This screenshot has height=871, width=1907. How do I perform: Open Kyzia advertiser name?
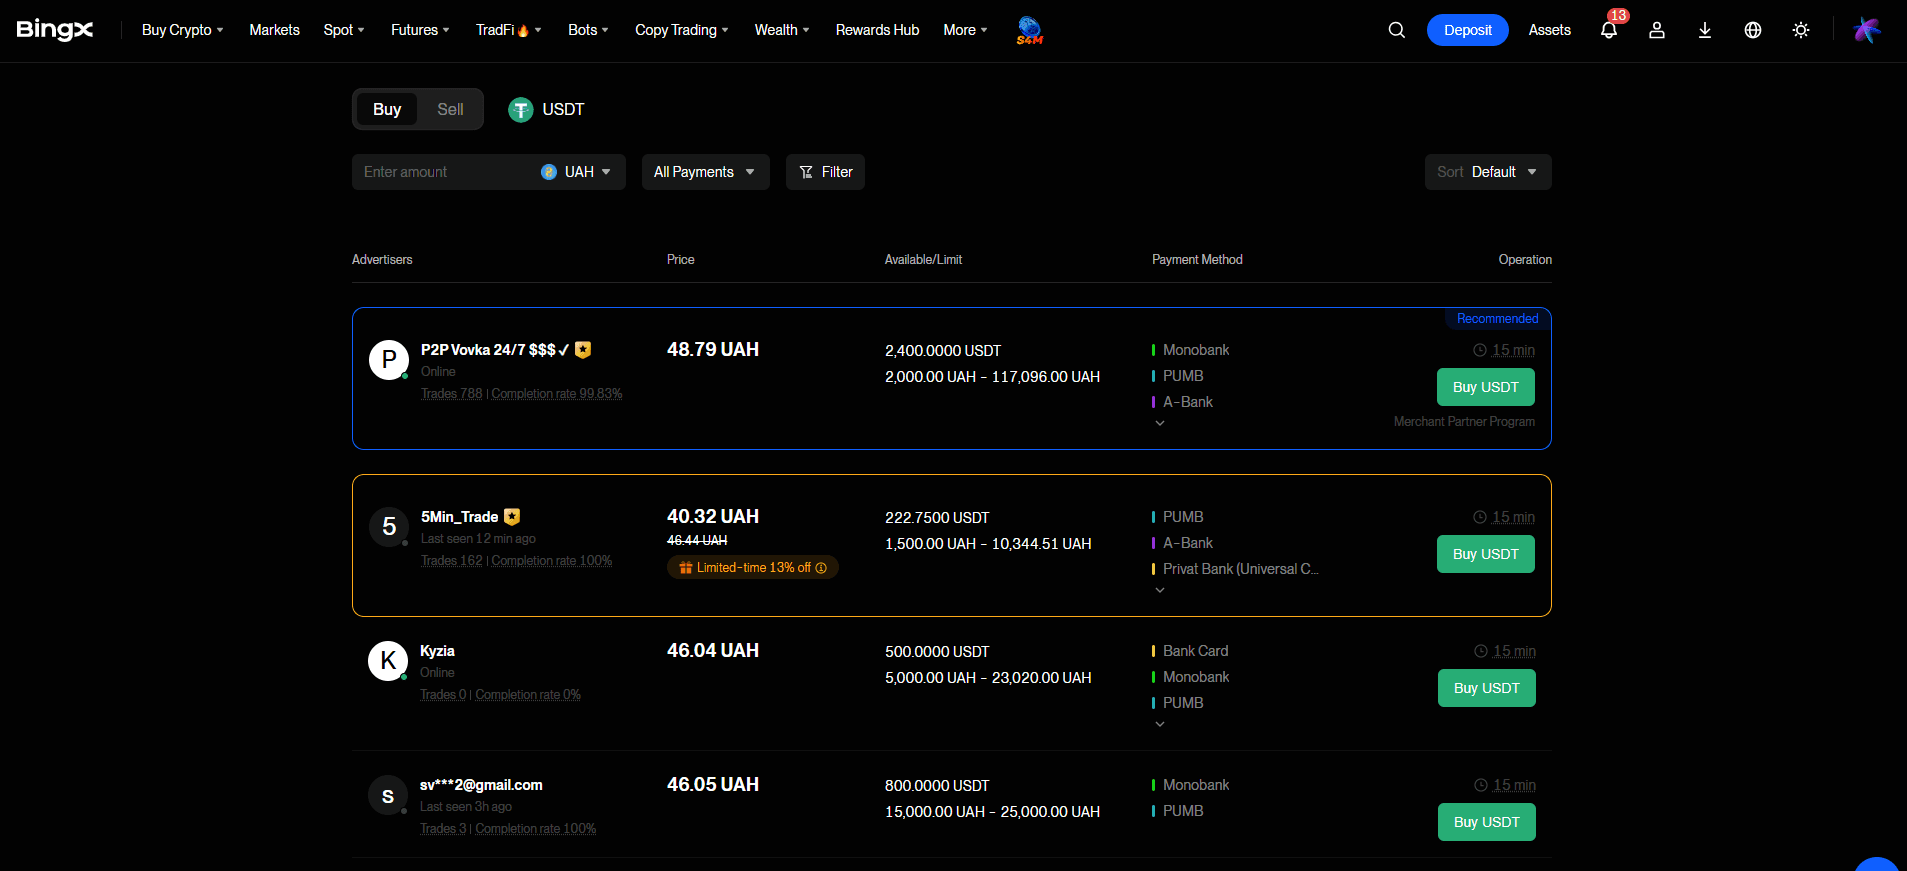(437, 651)
